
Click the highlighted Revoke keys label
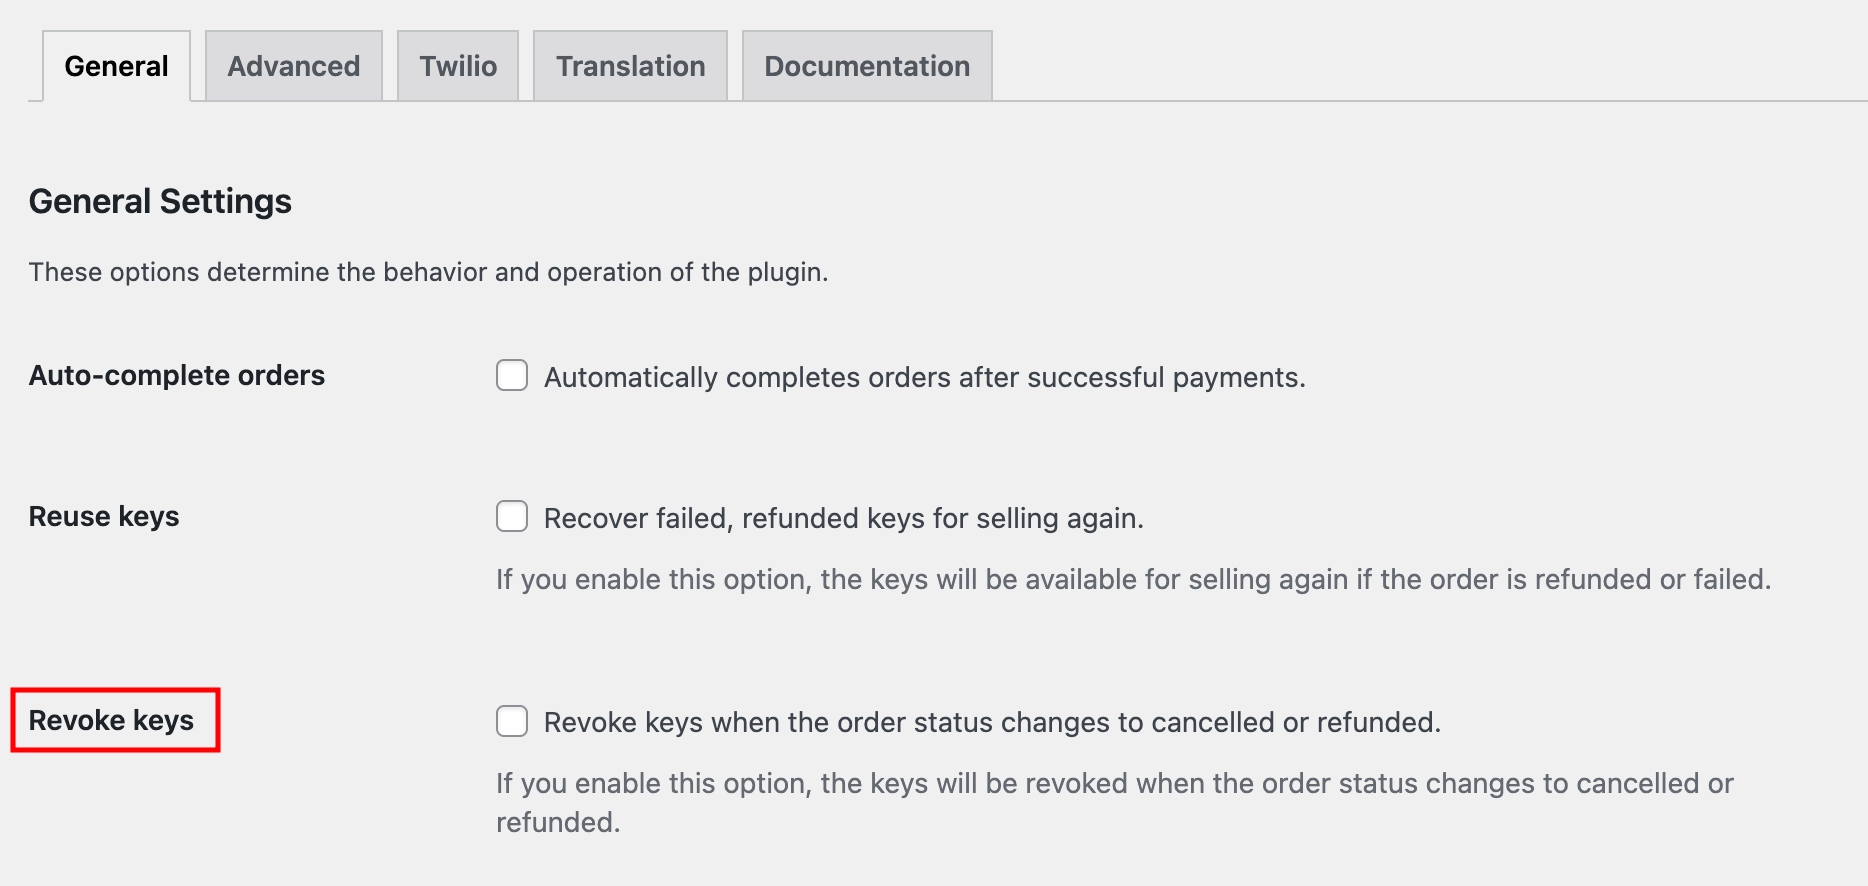click(110, 720)
